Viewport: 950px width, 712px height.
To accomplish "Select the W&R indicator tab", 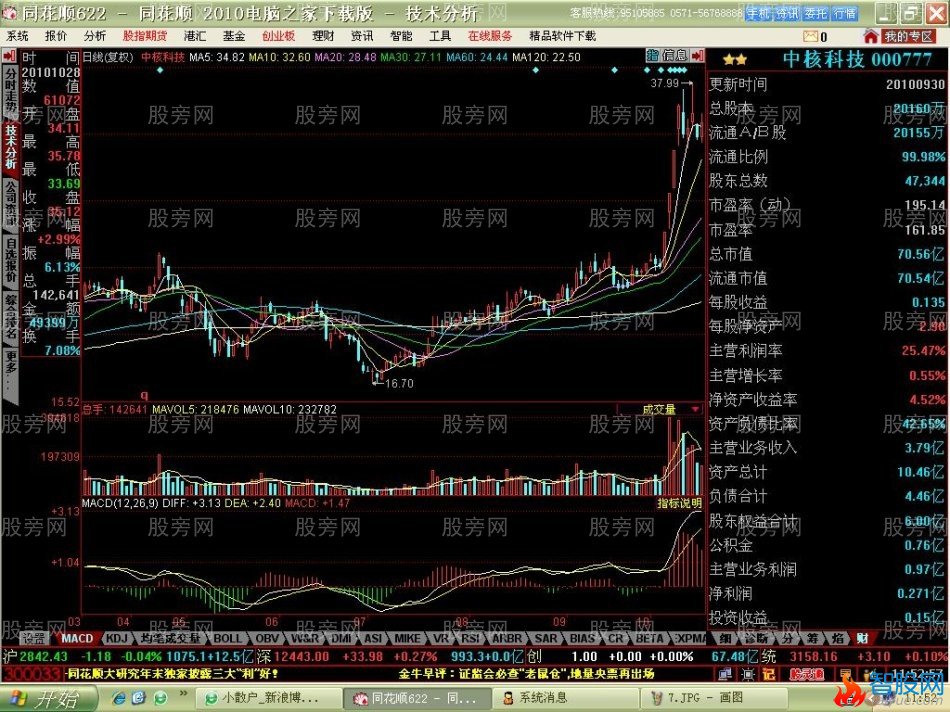I will (x=304, y=638).
